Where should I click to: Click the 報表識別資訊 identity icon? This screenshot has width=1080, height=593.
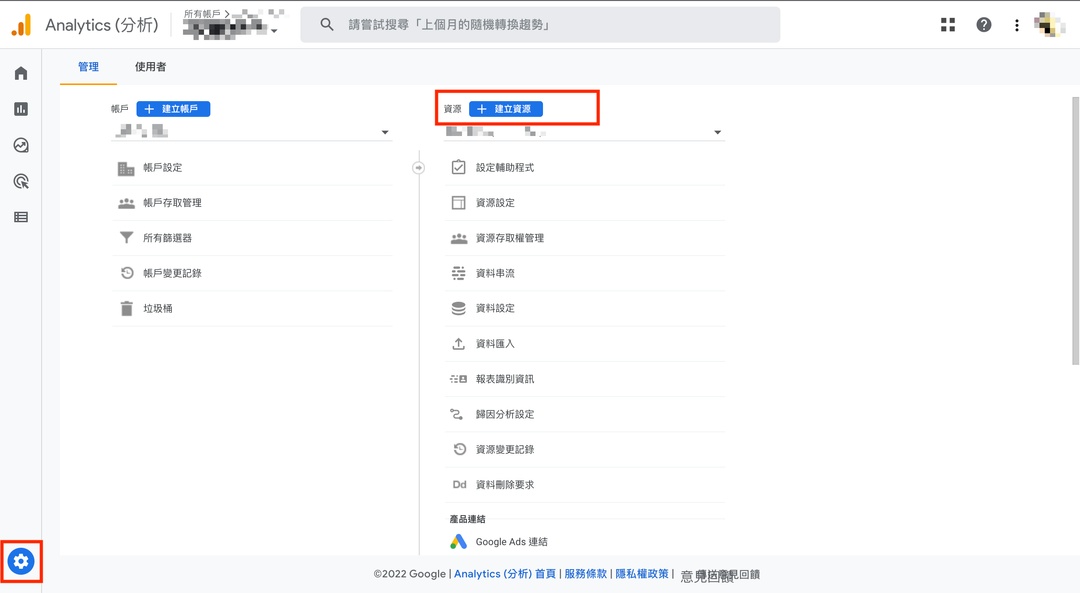pyautogui.click(x=458, y=379)
